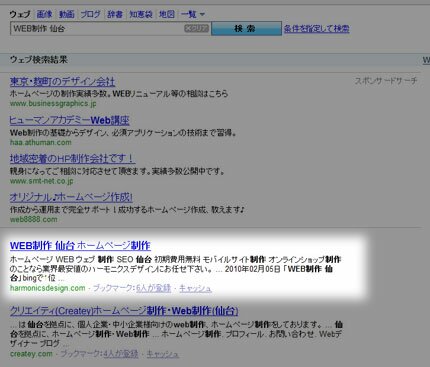Open sponsored link オリジナル♪ホームページ作成!

pyautogui.click(x=71, y=197)
